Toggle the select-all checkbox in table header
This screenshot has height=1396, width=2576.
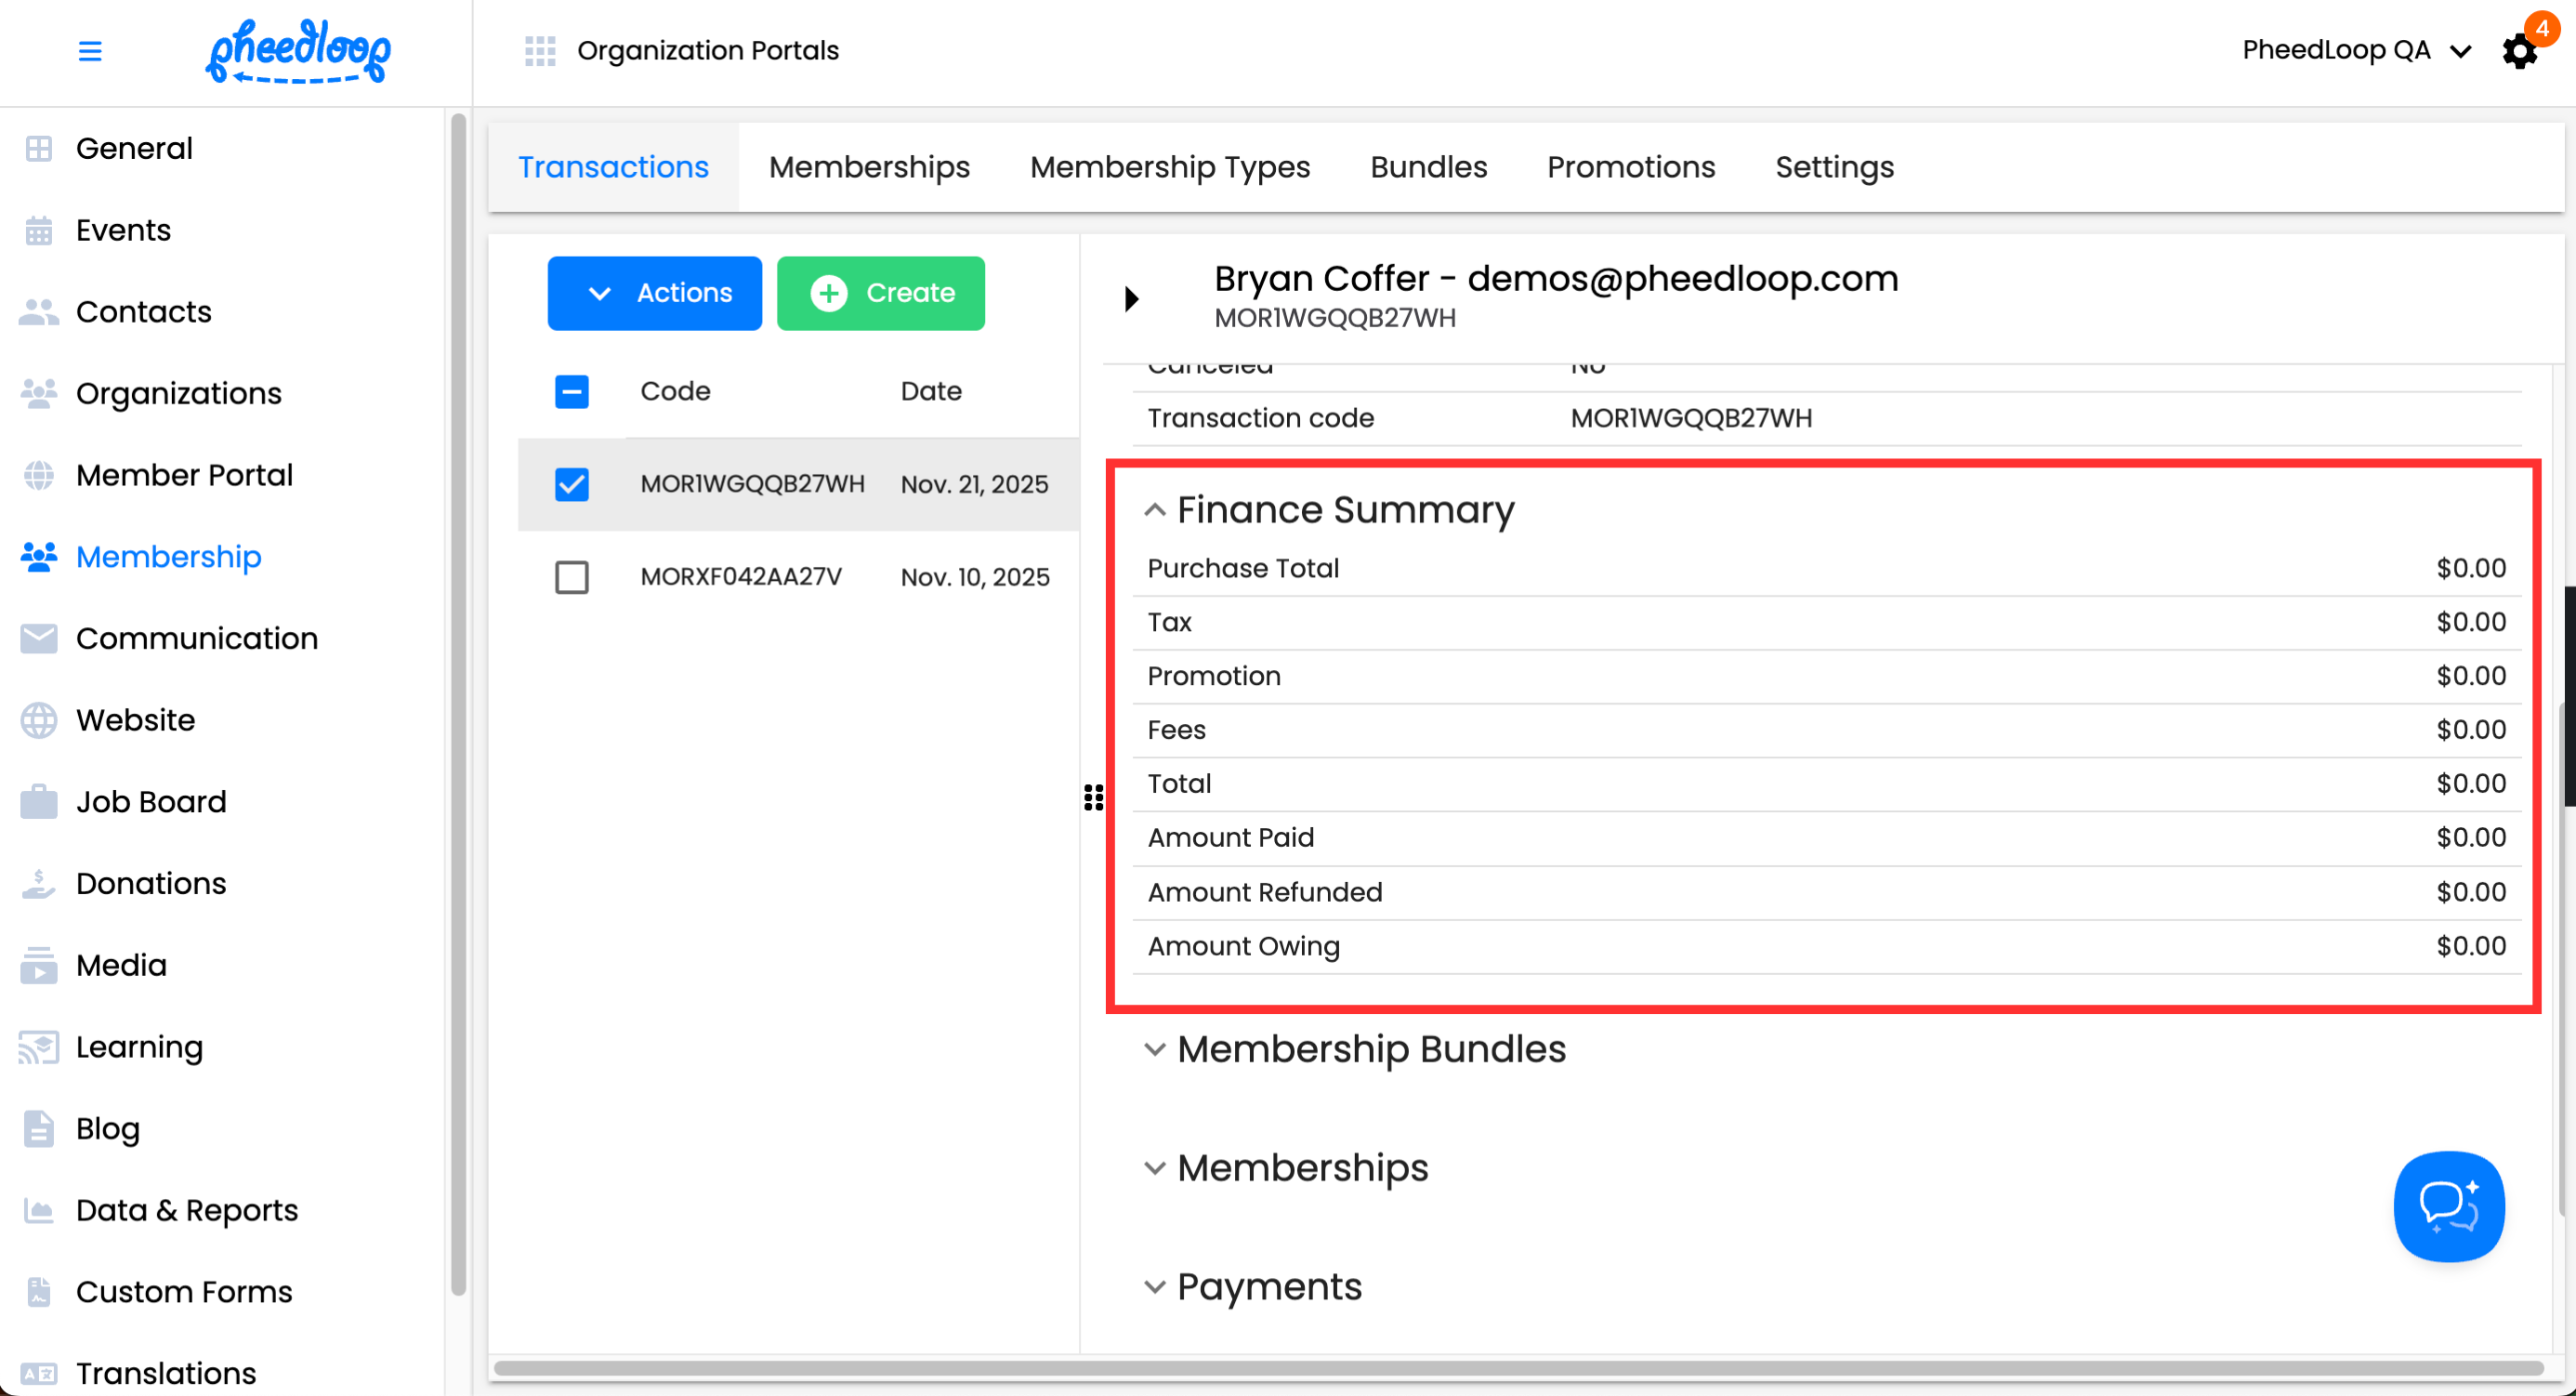572,391
